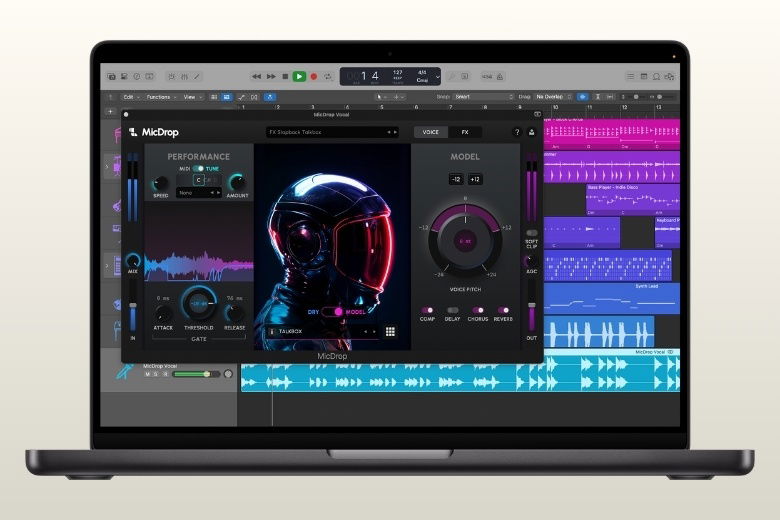Open scale dropdown showing None
780x520 pixels.
click(x=199, y=193)
